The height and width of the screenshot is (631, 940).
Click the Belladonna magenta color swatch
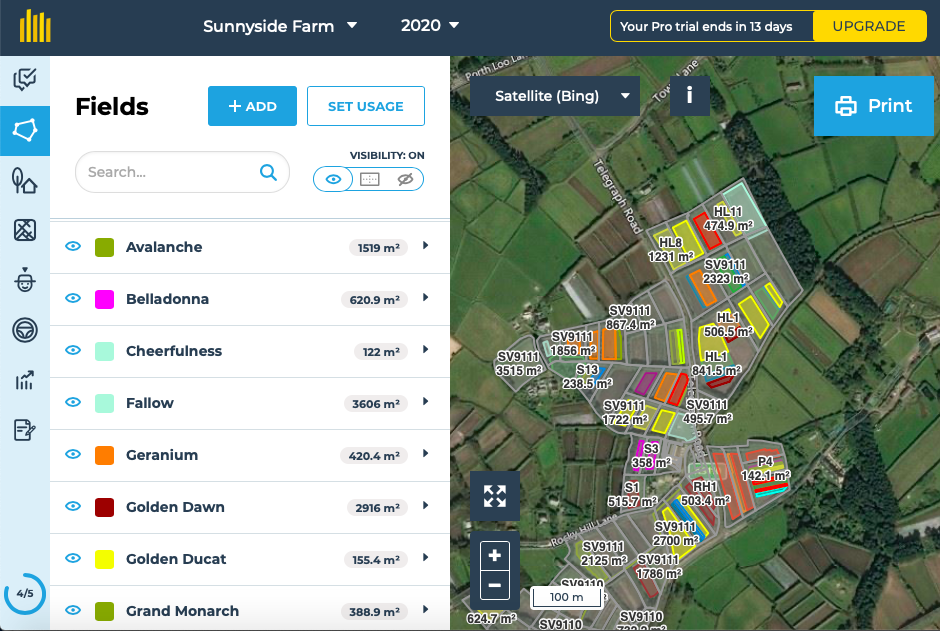104,299
